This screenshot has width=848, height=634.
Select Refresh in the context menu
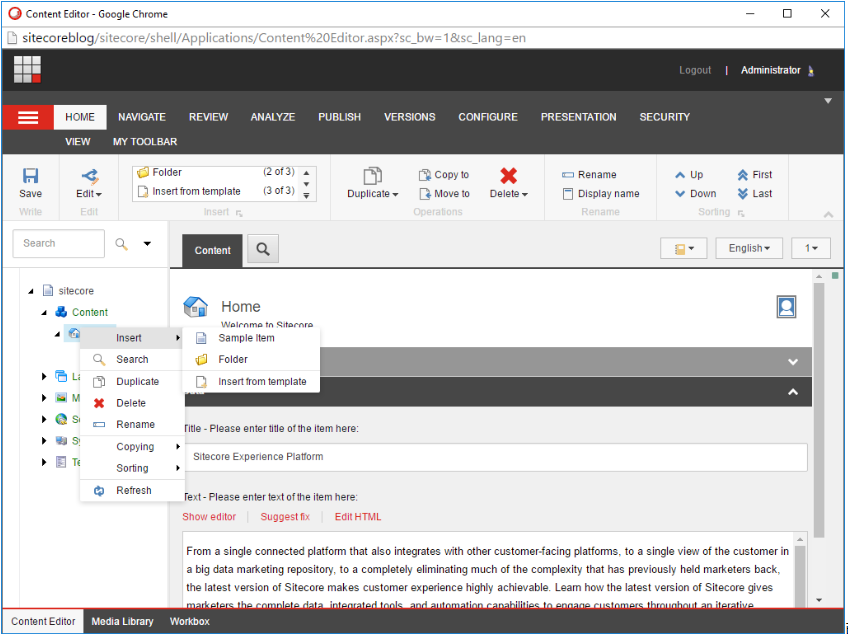point(132,491)
